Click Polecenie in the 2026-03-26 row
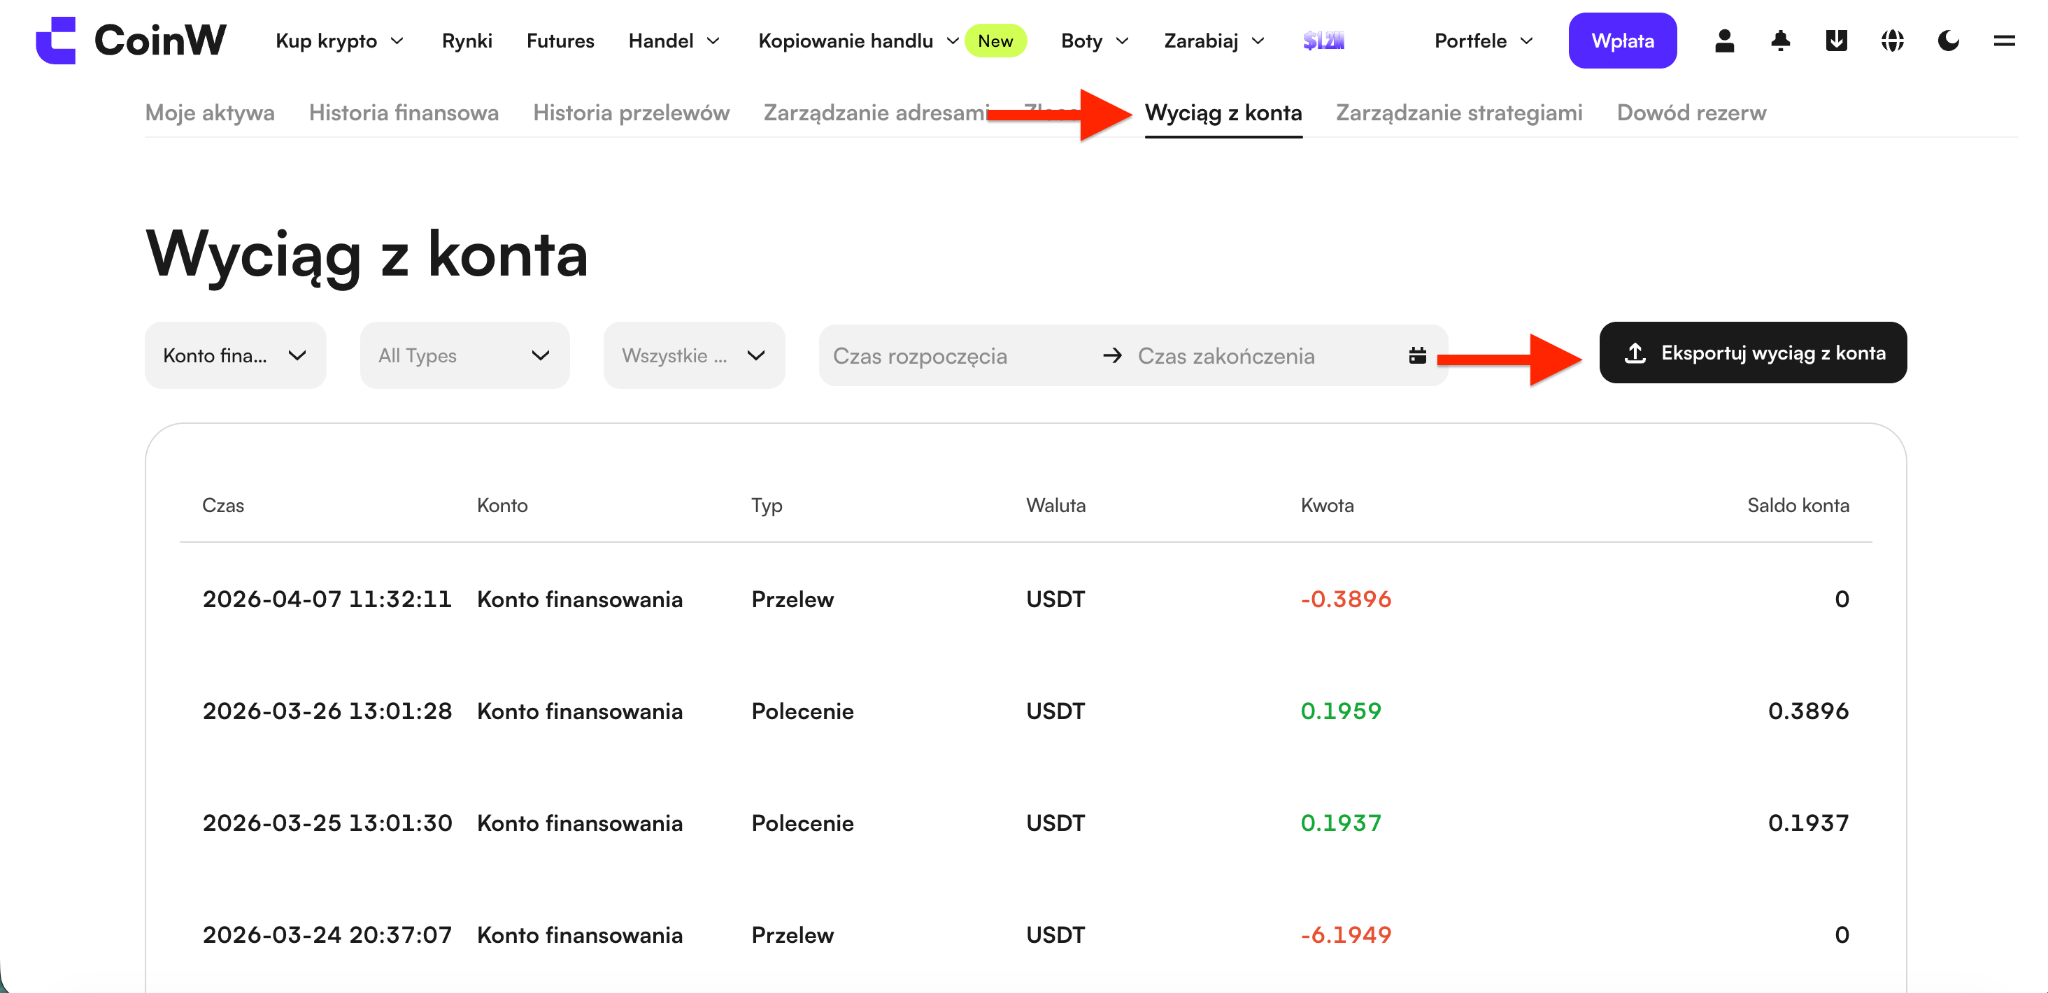Screen dimensions: 2048x993 802,711
